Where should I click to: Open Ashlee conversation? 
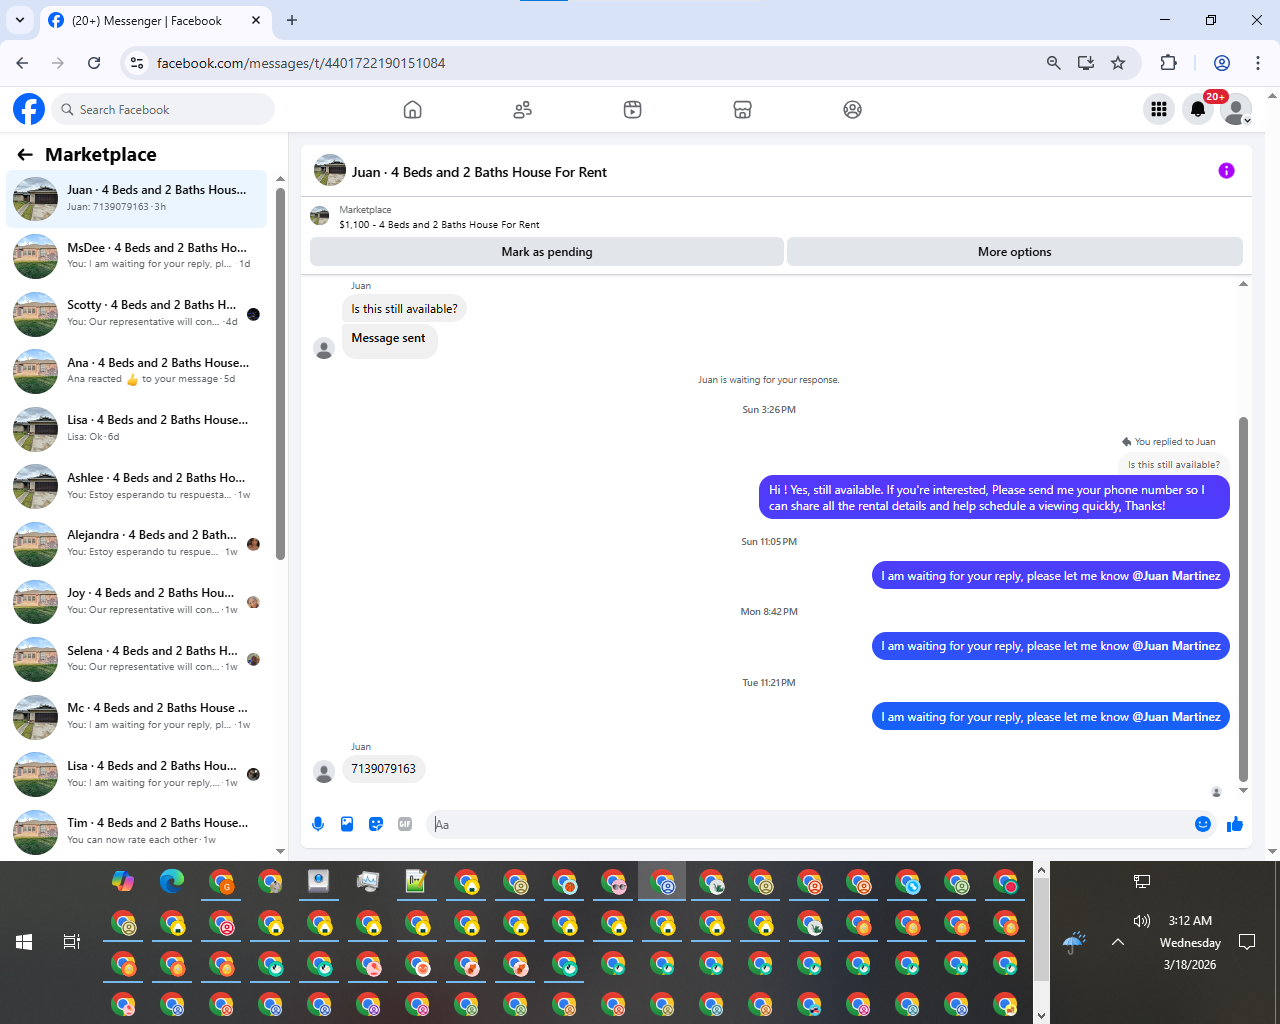click(137, 486)
